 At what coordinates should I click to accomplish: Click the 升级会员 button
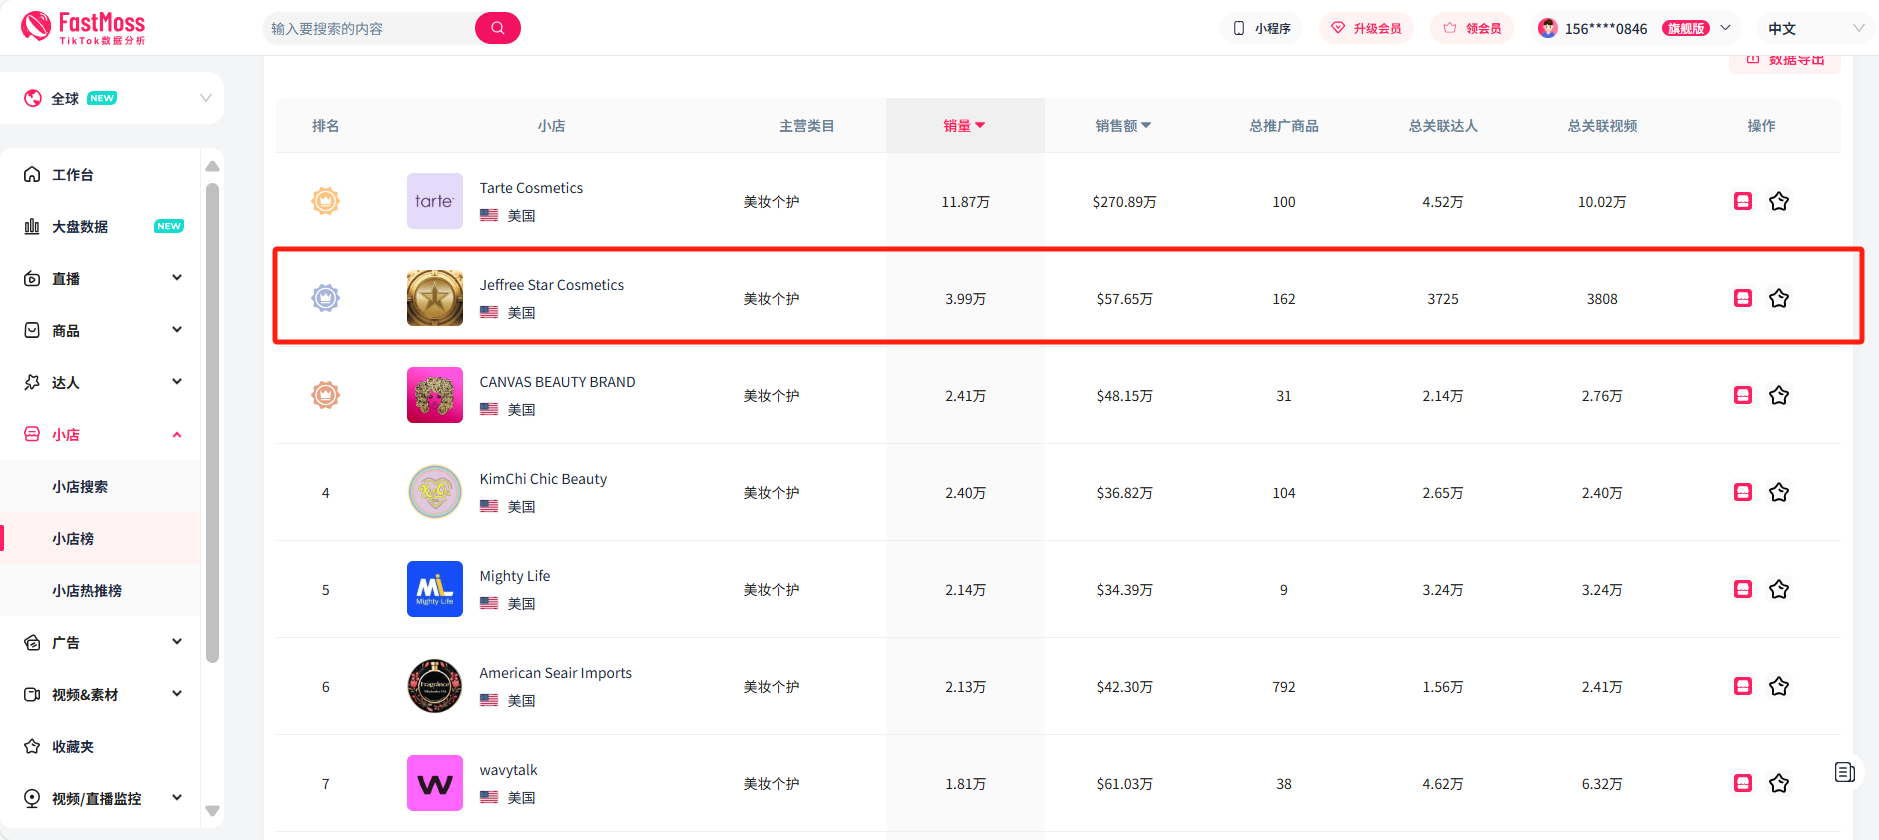click(1366, 28)
